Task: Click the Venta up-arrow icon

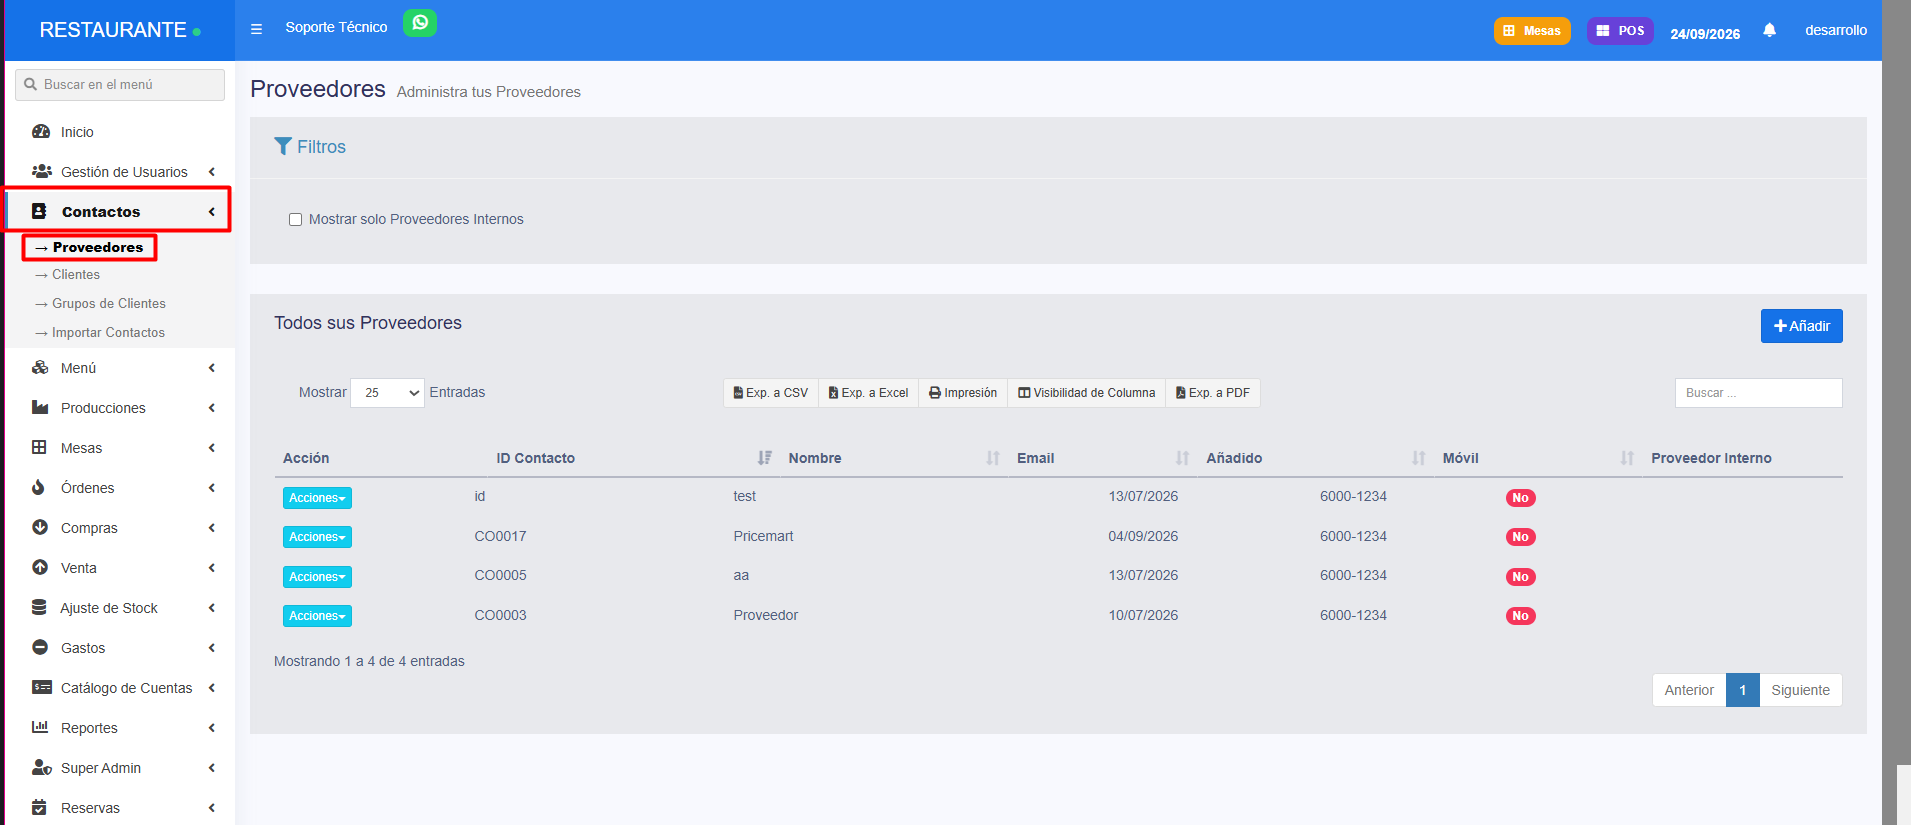Action: (x=40, y=567)
